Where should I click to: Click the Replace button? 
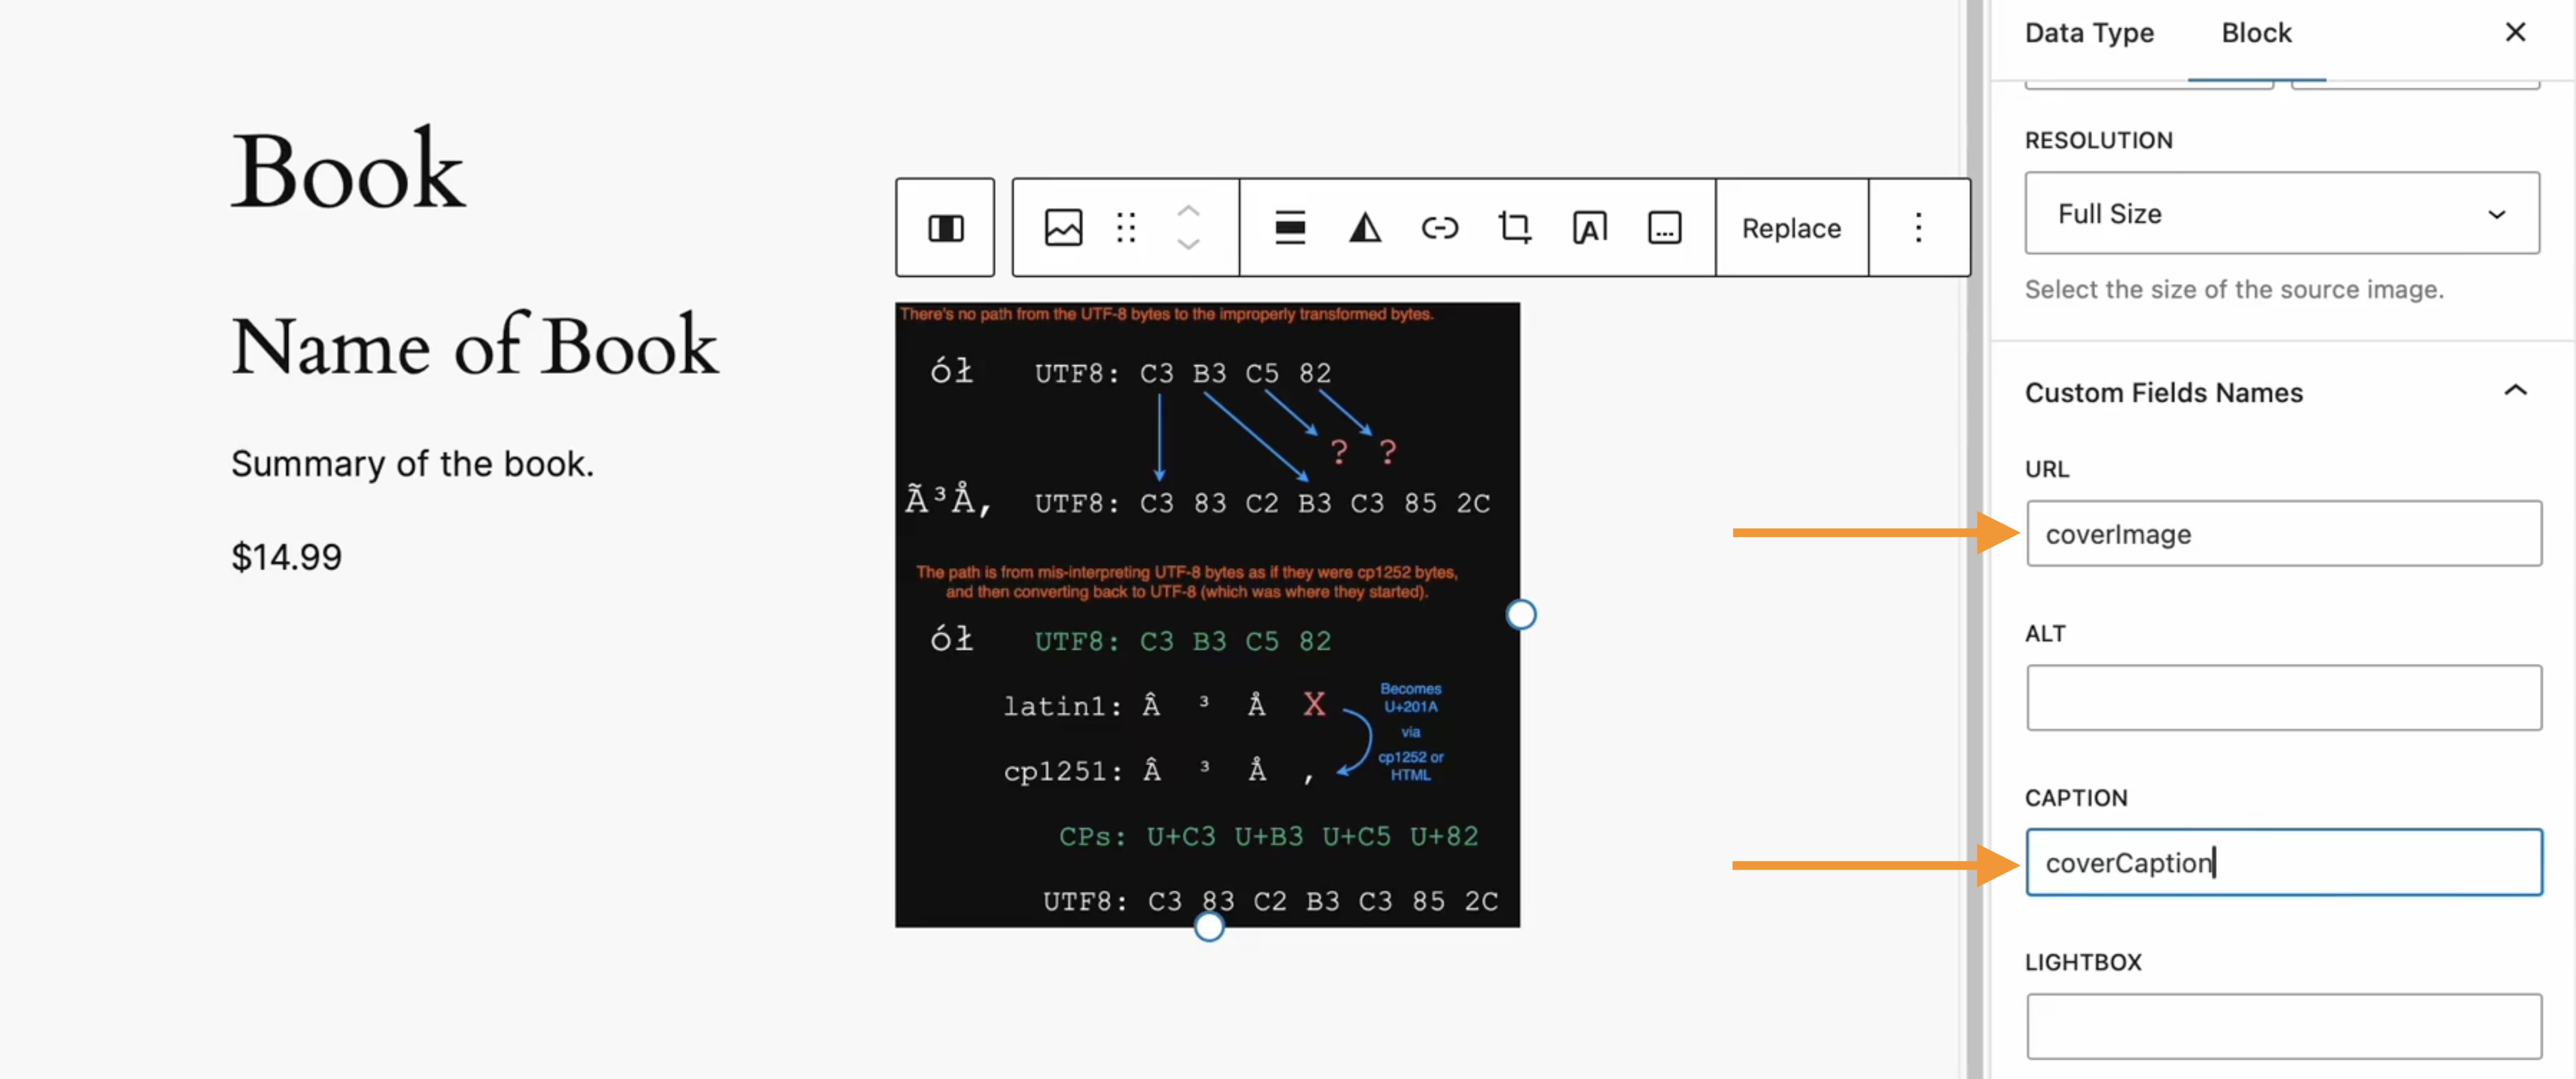[x=1791, y=228]
